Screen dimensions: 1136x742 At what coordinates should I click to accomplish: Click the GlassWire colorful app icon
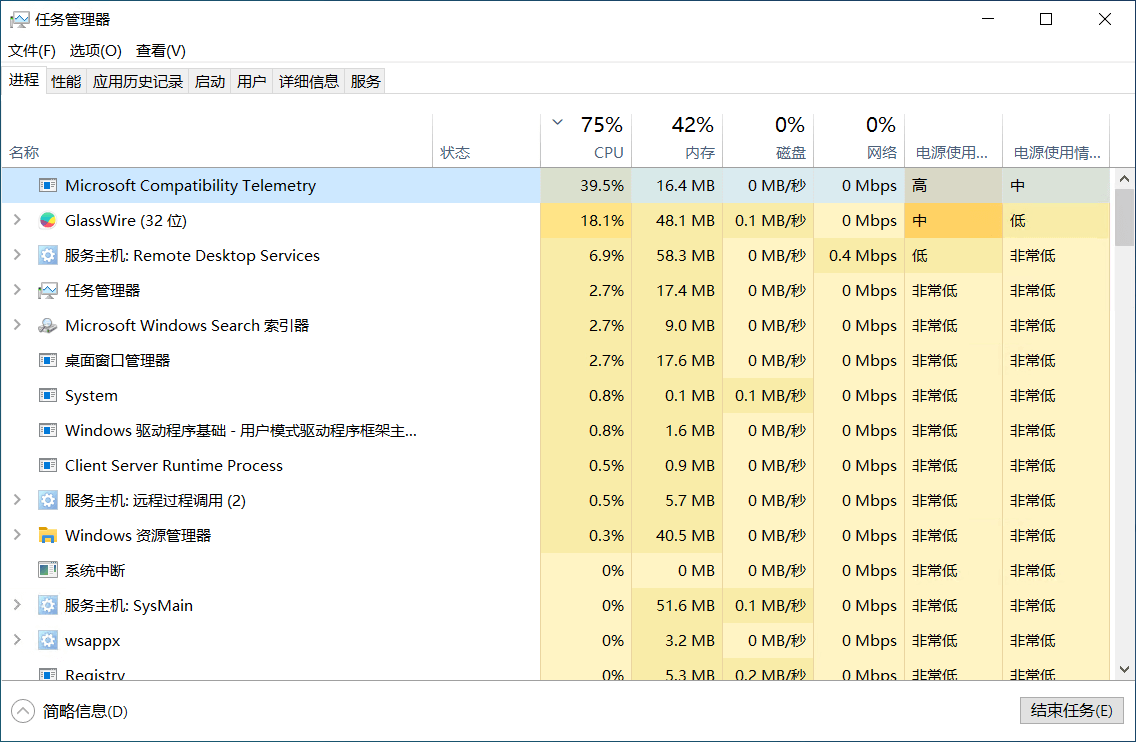48,220
